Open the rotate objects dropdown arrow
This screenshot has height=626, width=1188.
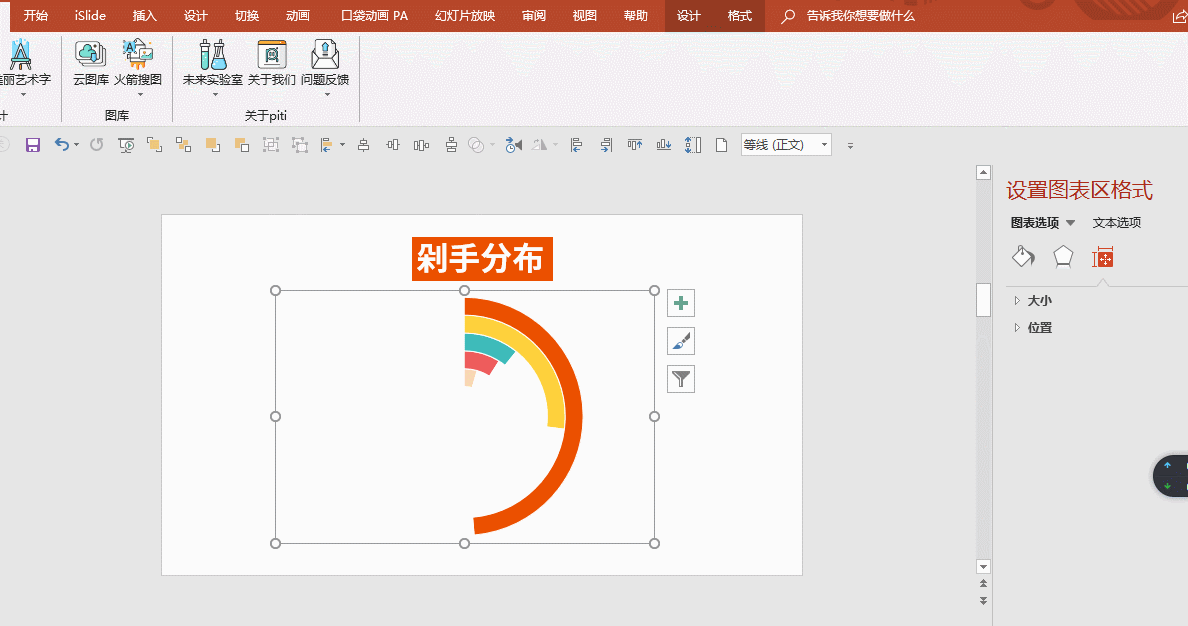tap(555, 145)
